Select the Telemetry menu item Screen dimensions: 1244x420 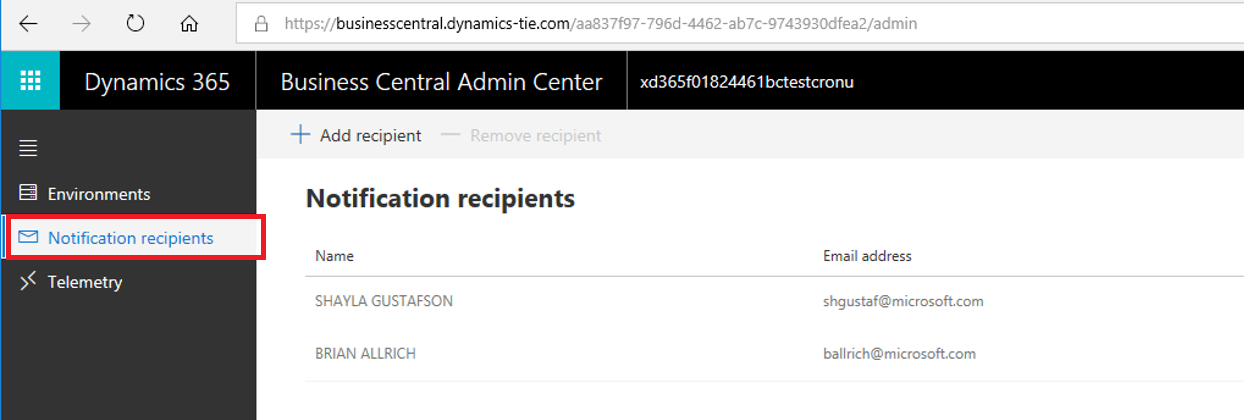point(85,282)
